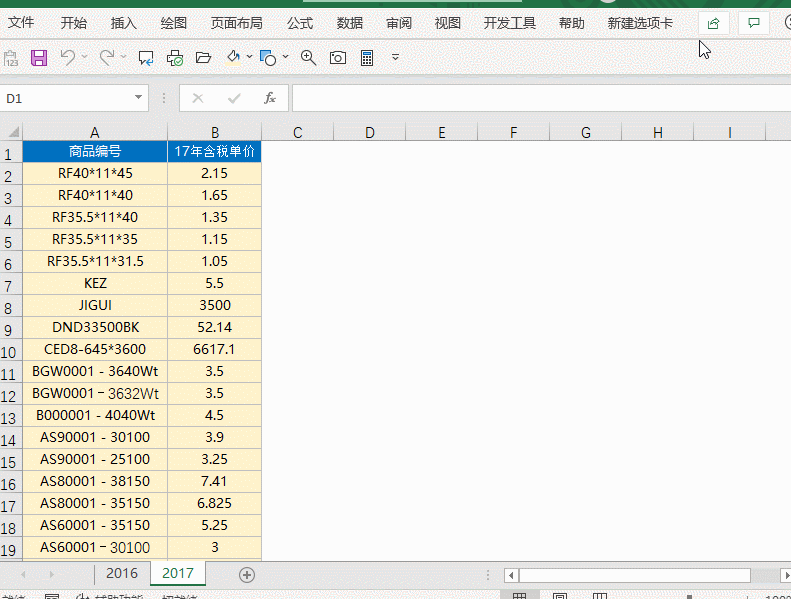
Task: Open the 新建选项卡 ribbon tab
Action: [x=640, y=23]
